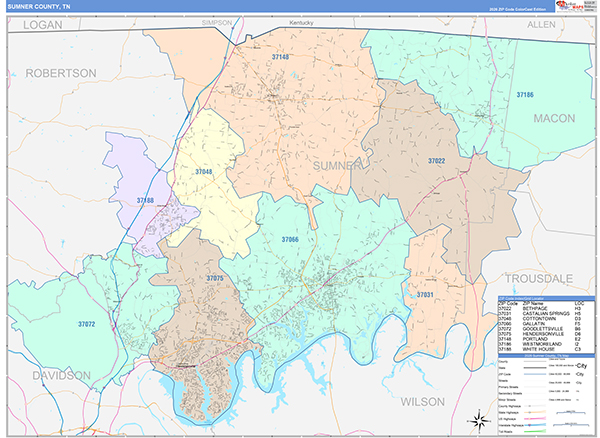Image resolution: width=600 pixels, height=438 pixels.
Task: Select the 37048 ZIP label on the map
Action: 204,172
